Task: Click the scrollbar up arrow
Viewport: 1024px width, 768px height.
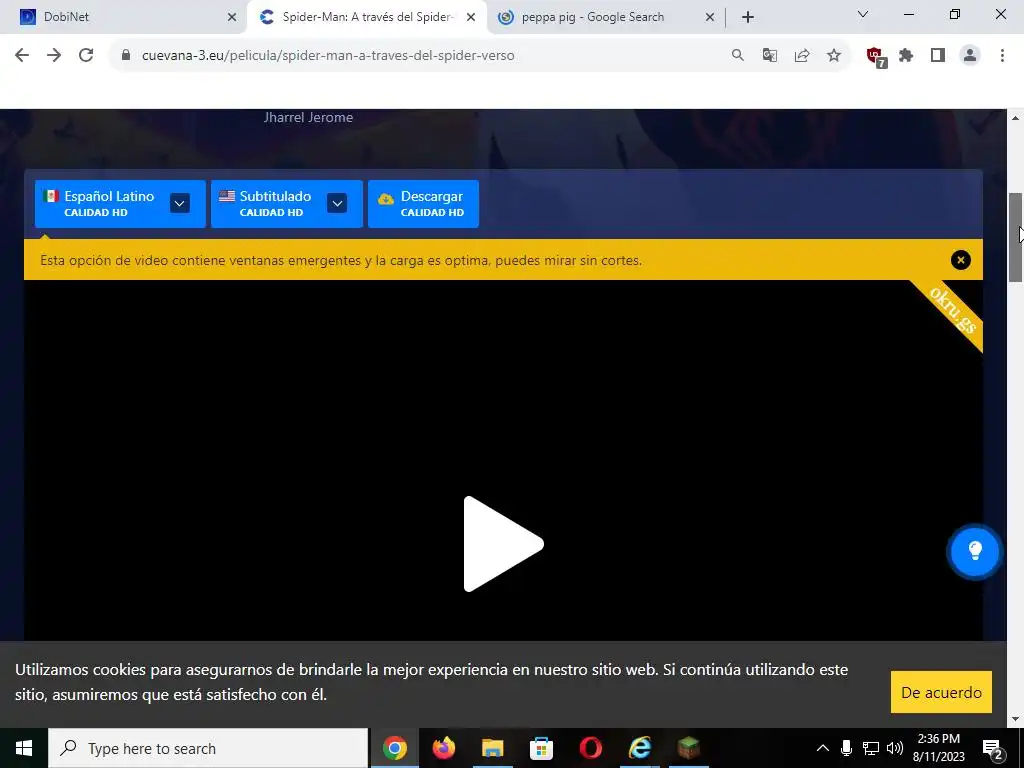Action: pyautogui.click(x=1015, y=118)
